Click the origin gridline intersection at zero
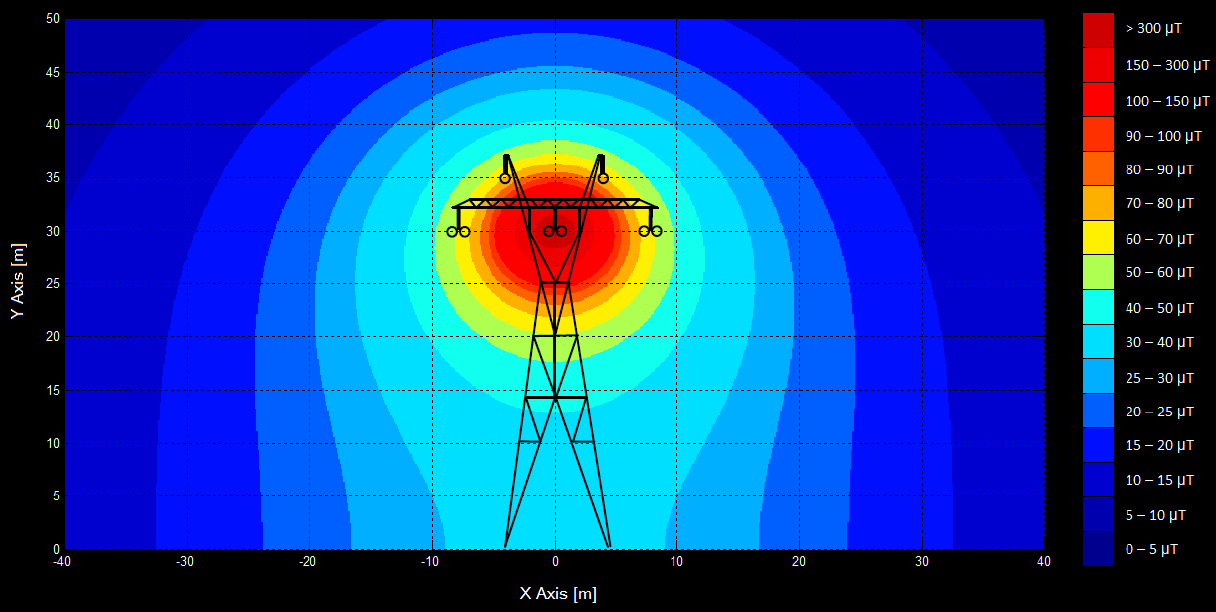This screenshot has height=612, width=1216. [x=554, y=548]
